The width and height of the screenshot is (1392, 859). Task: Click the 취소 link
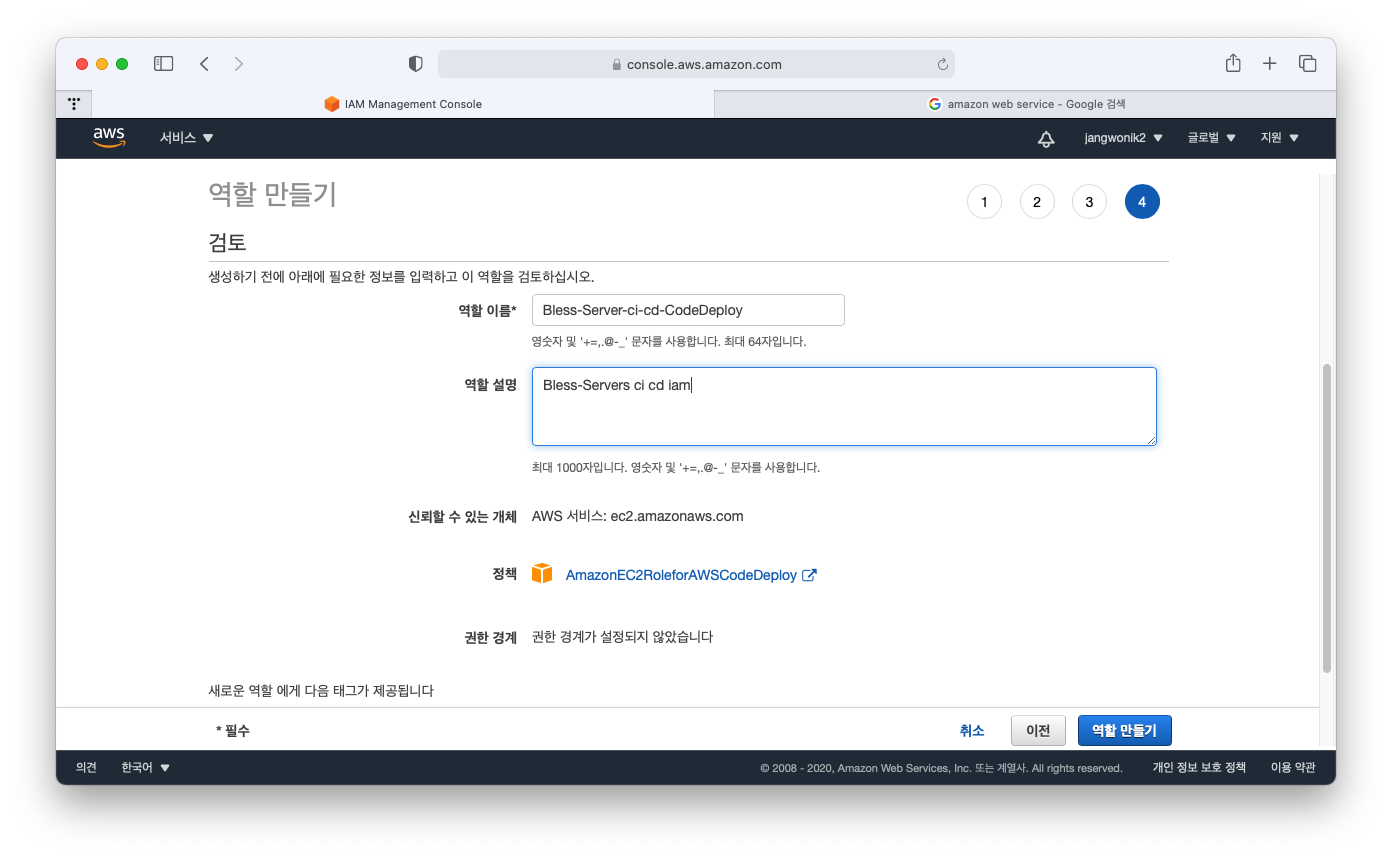coord(972,731)
